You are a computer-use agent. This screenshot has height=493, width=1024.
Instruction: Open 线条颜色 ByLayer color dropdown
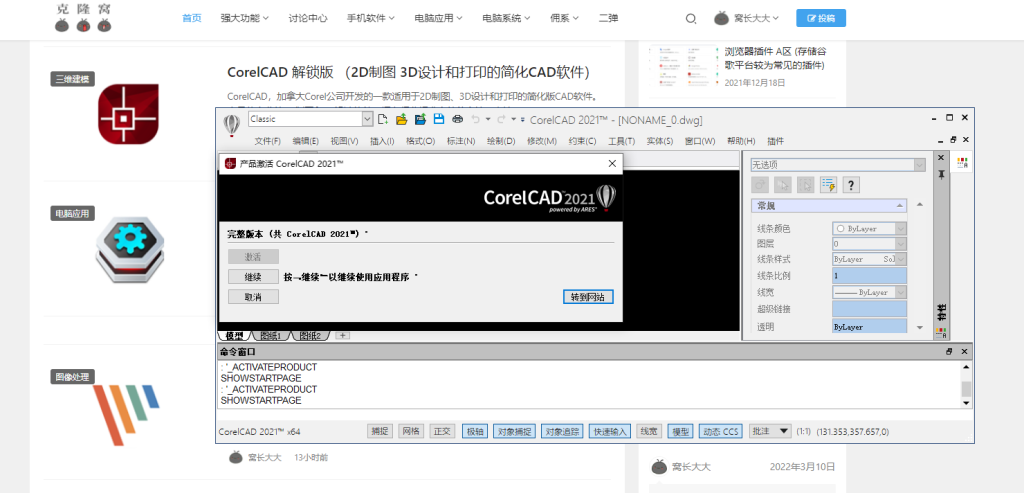[x=869, y=229]
